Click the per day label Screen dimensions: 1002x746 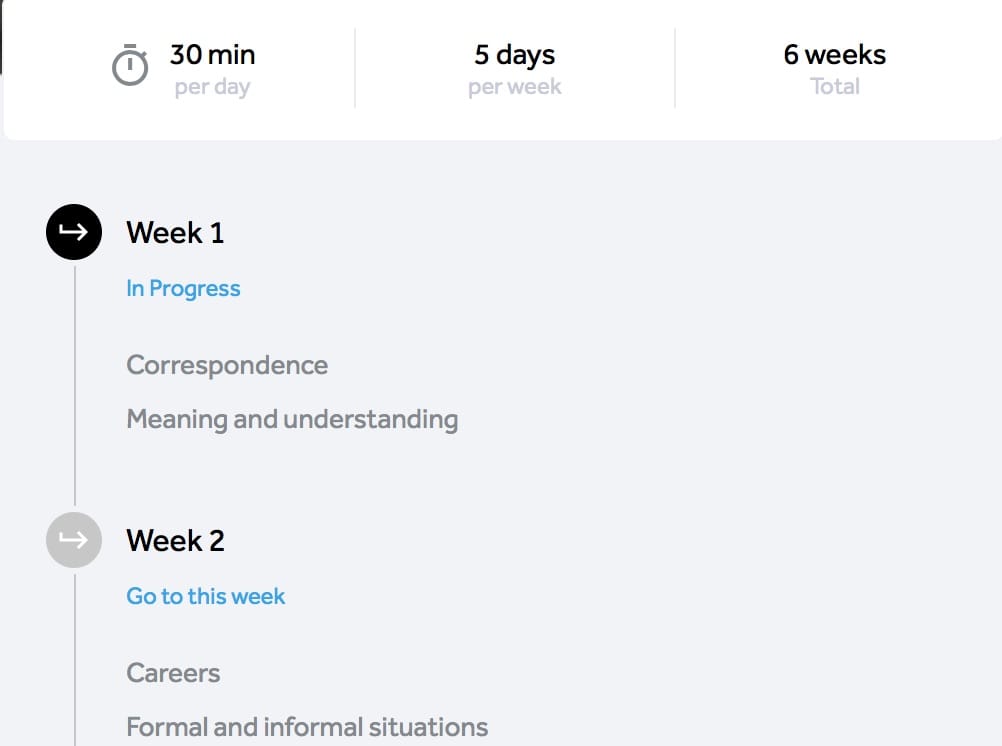click(x=212, y=87)
